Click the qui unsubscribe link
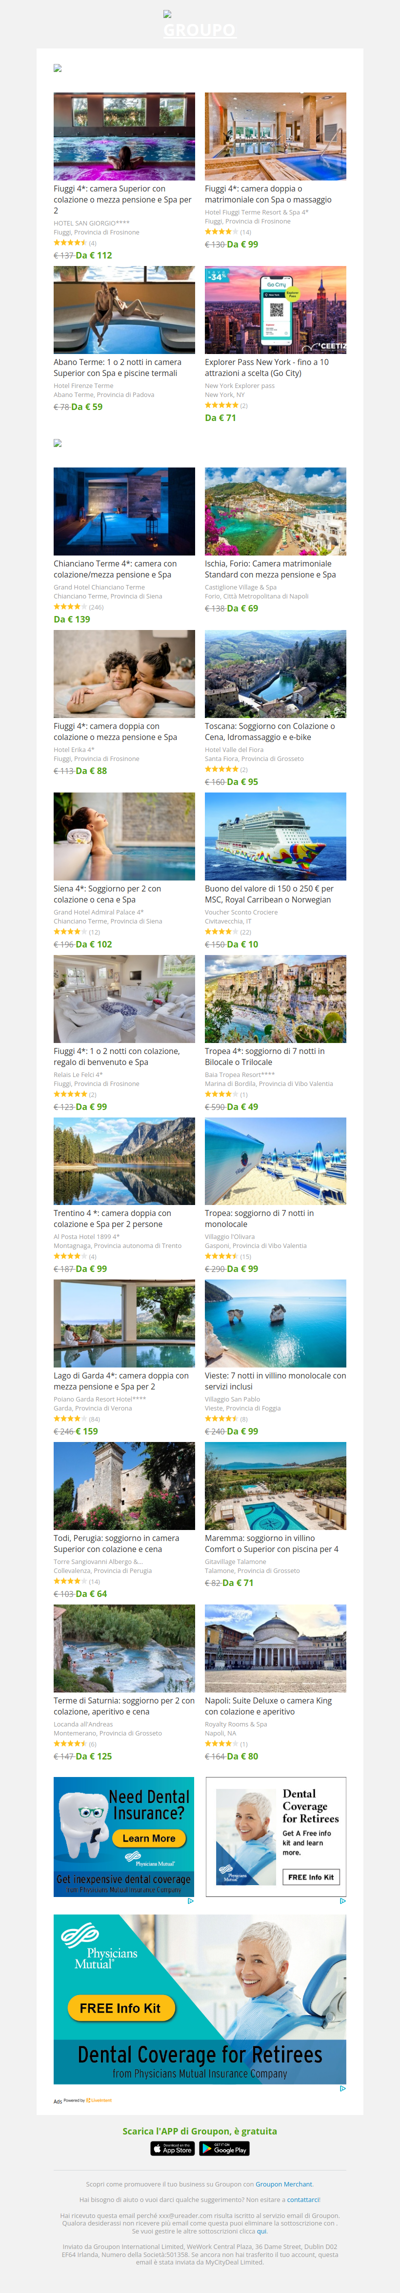This screenshot has height=2293, width=400. pos(262,2231)
